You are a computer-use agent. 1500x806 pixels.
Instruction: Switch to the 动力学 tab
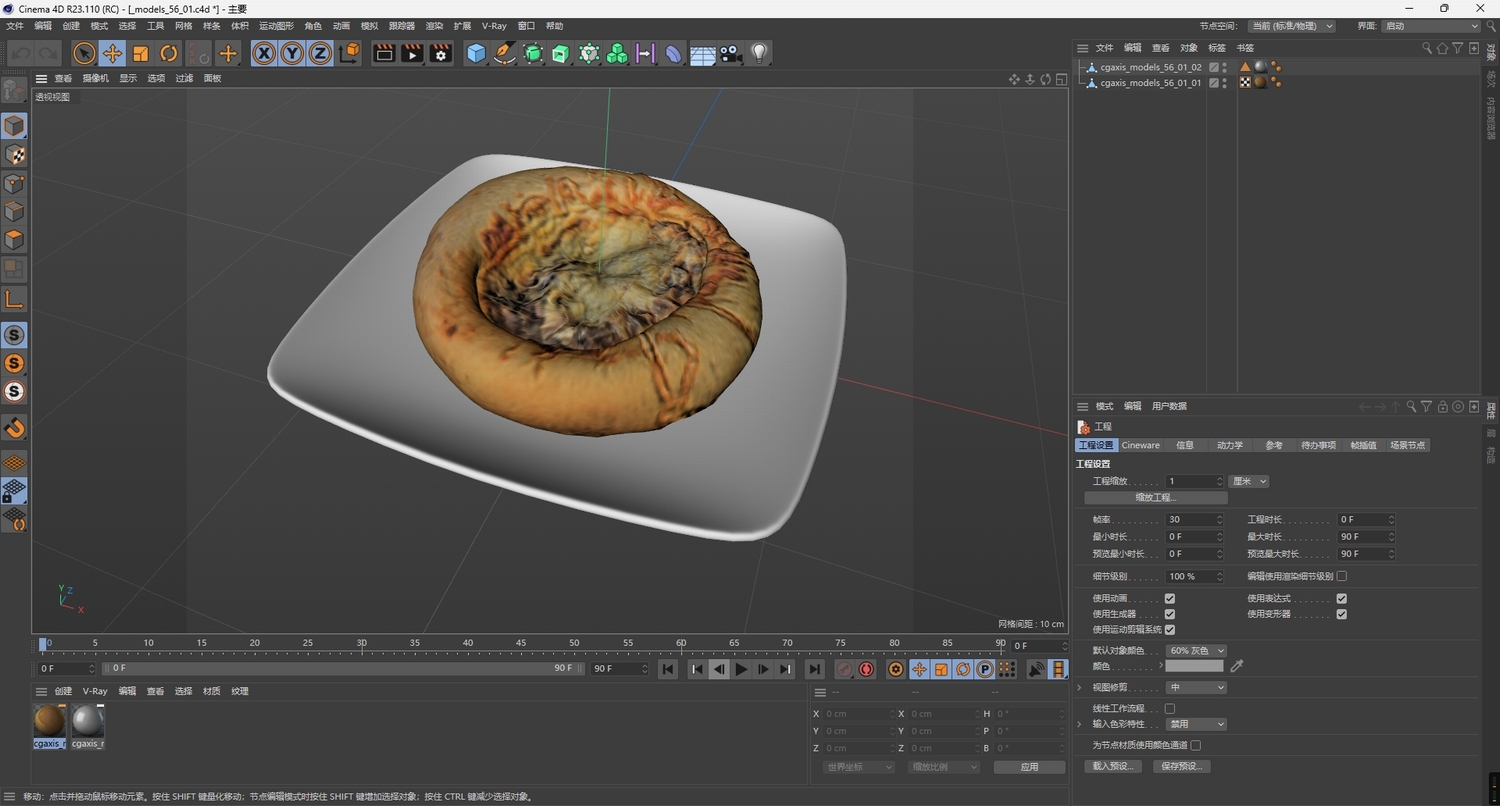(1229, 445)
